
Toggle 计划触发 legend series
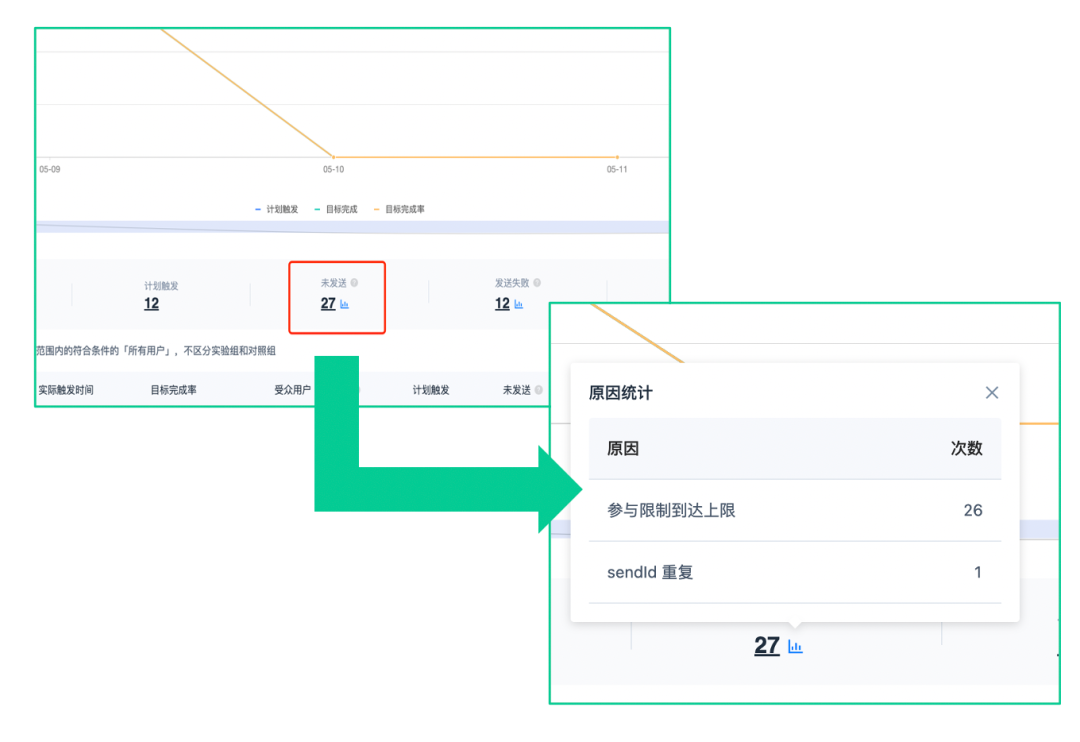277,209
